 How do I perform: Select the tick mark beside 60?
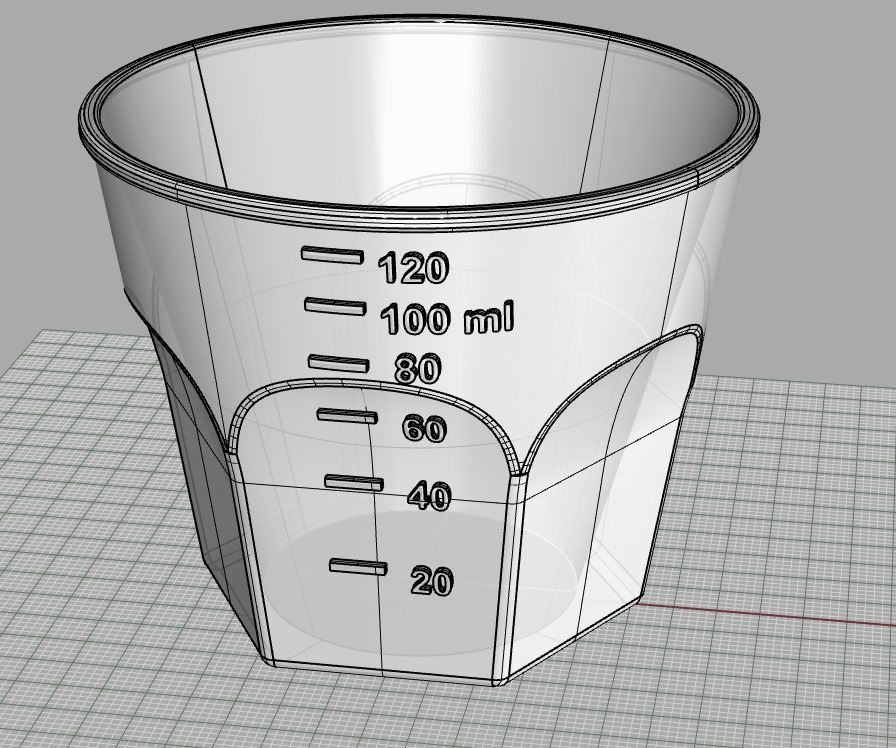[x=347, y=416]
